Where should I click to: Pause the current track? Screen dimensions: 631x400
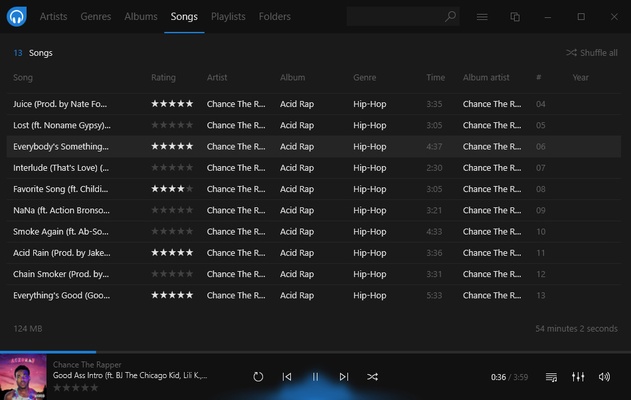pos(315,377)
